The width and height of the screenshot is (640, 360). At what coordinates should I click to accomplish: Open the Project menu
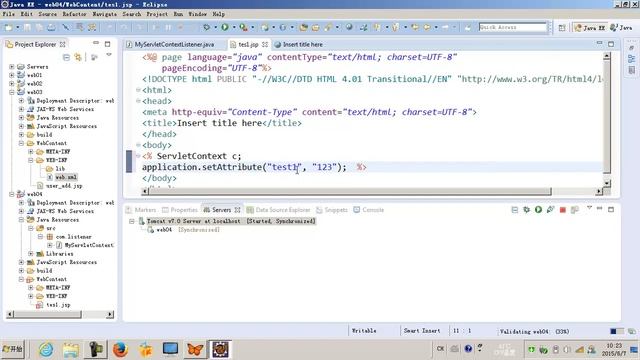[x=157, y=14]
